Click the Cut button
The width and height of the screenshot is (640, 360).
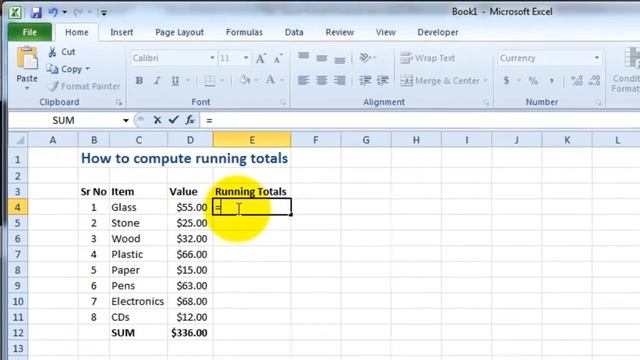[x=62, y=52]
